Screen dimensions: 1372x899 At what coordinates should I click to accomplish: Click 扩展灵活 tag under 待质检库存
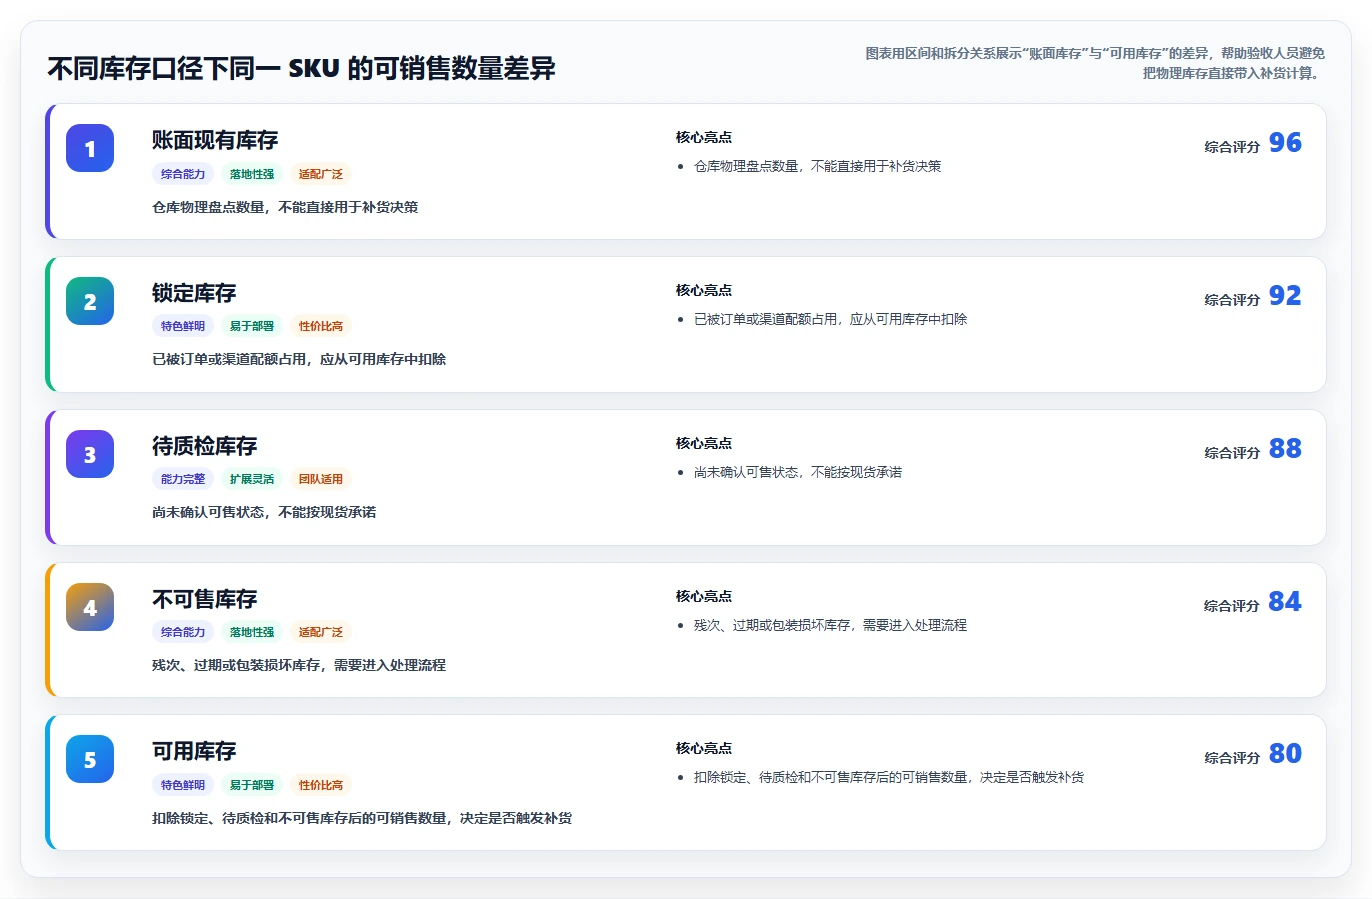252,479
